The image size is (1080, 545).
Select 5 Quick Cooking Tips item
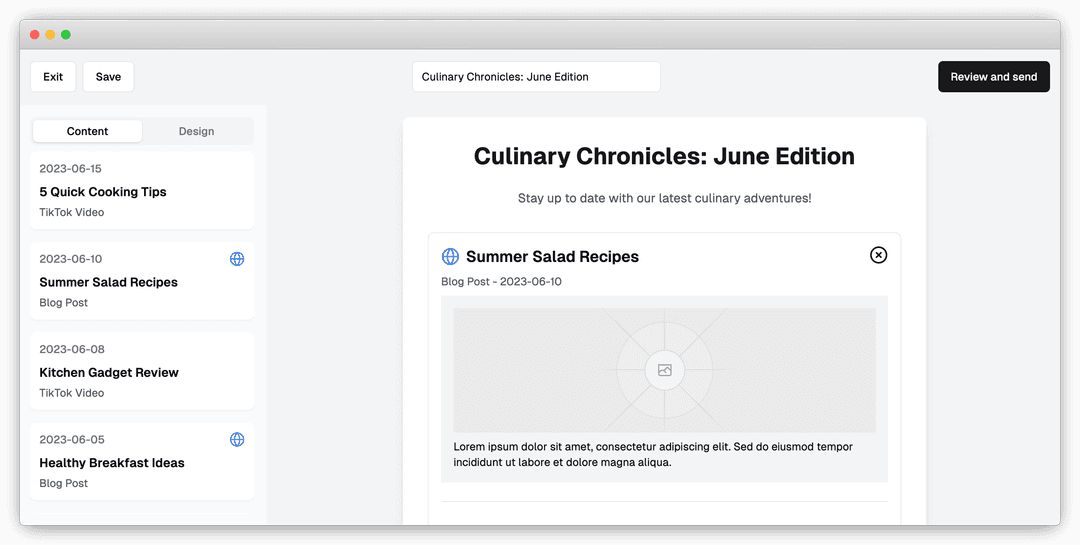point(142,191)
